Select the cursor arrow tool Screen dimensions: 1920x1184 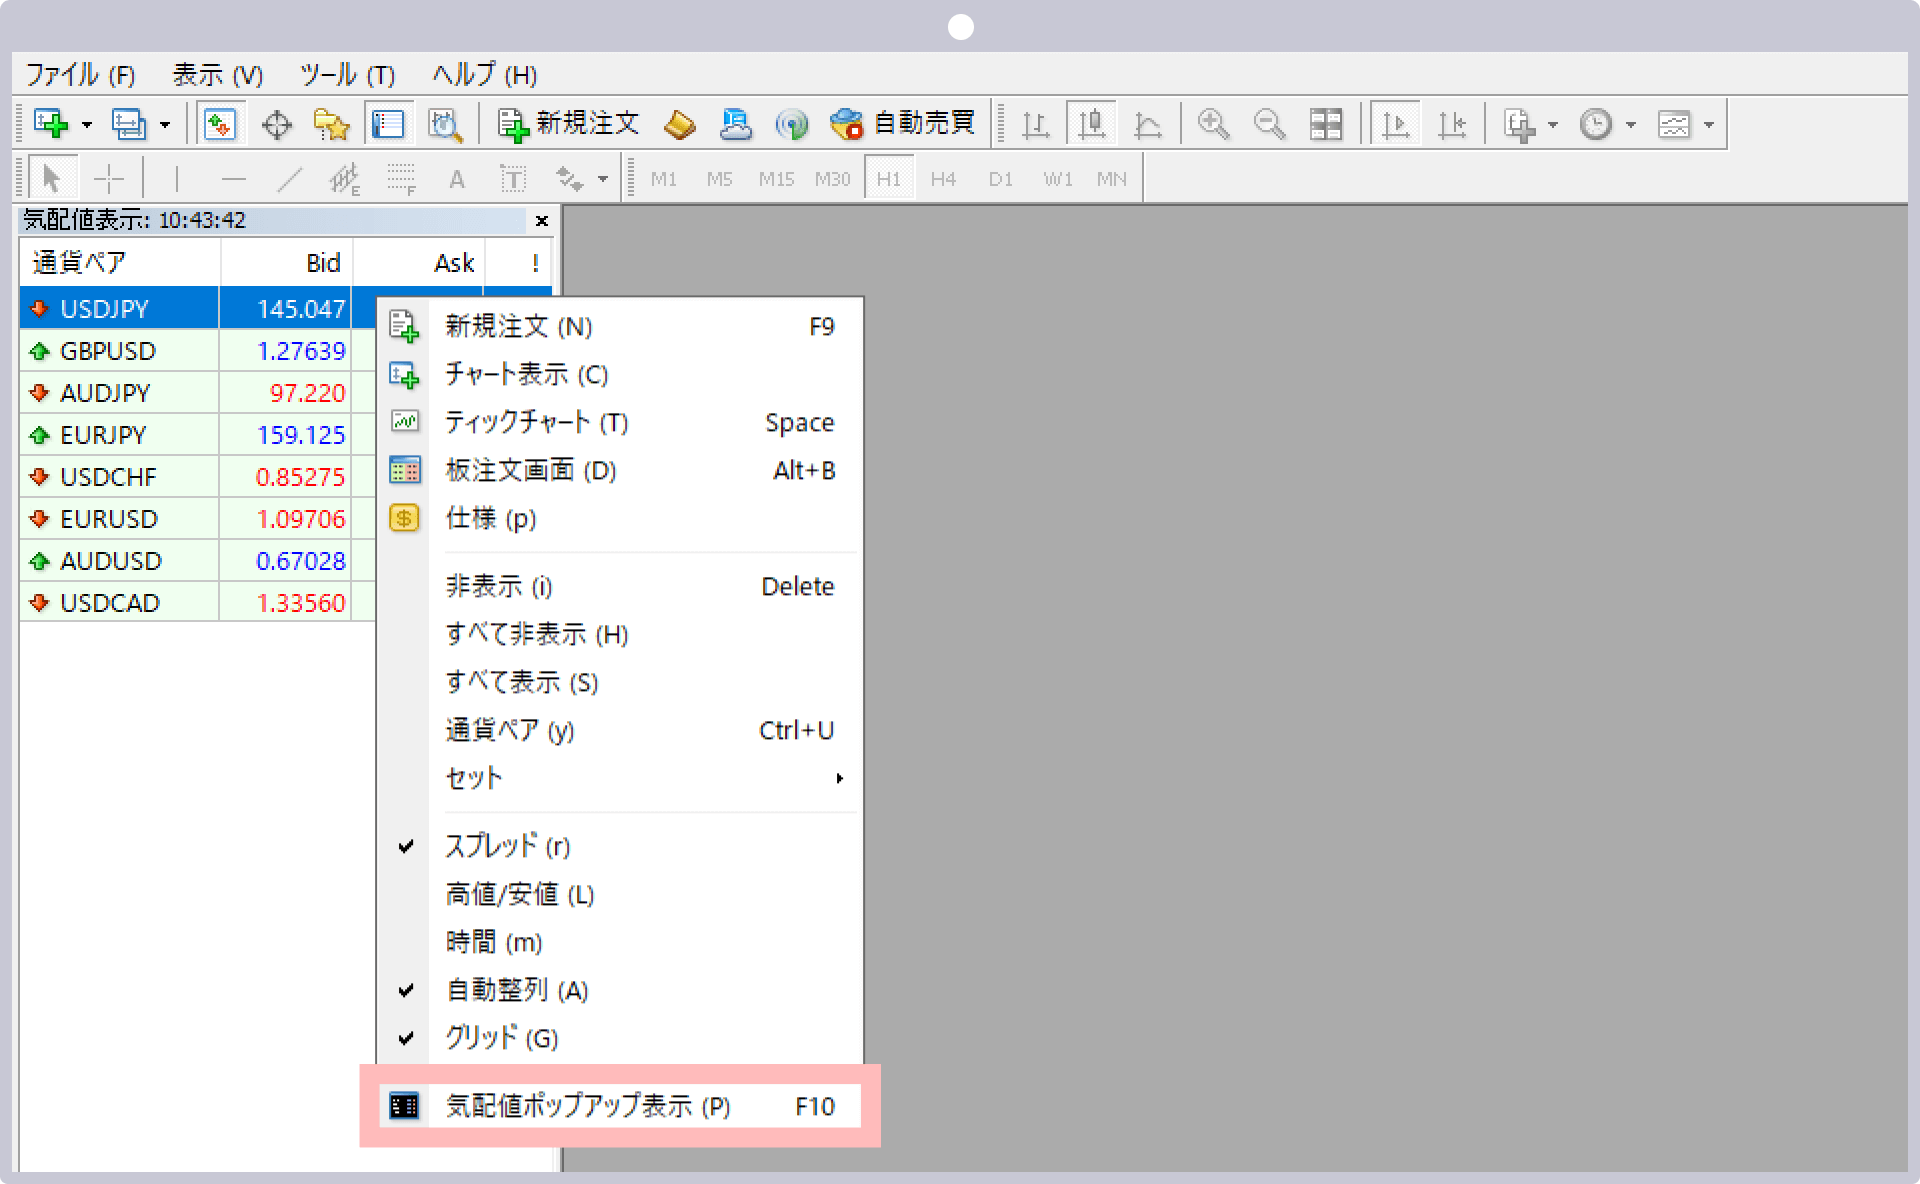51,179
